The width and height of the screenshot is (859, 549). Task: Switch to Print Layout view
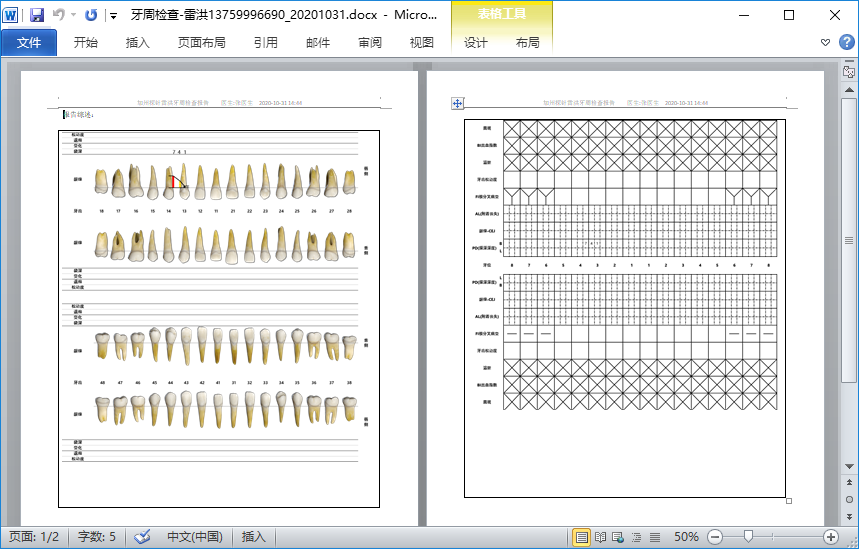click(582, 537)
